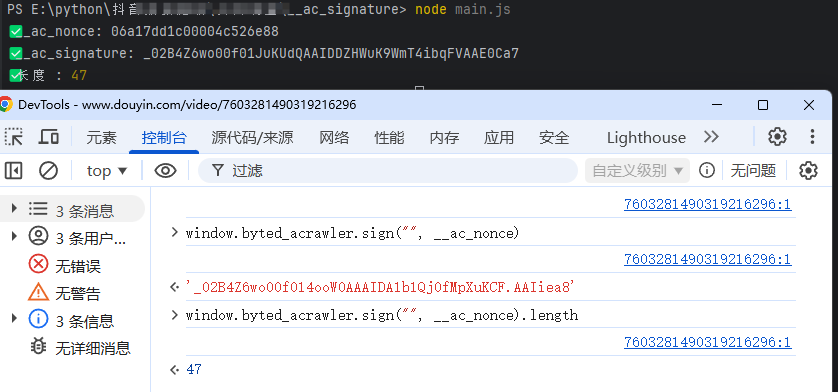
Task: Click the 无问题 issues button
Action: click(x=753, y=171)
